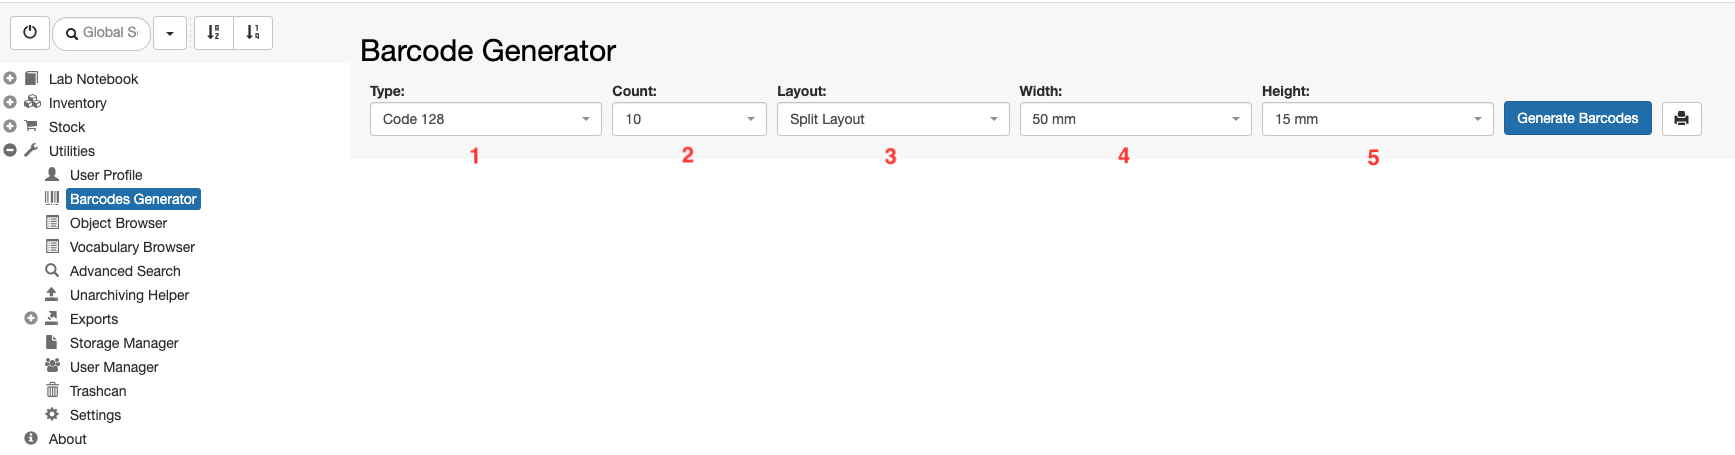Open the global search options caret dropdown
Image resolution: width=1735 pixels, height=455 pixels.
click(x=170, y=33)
